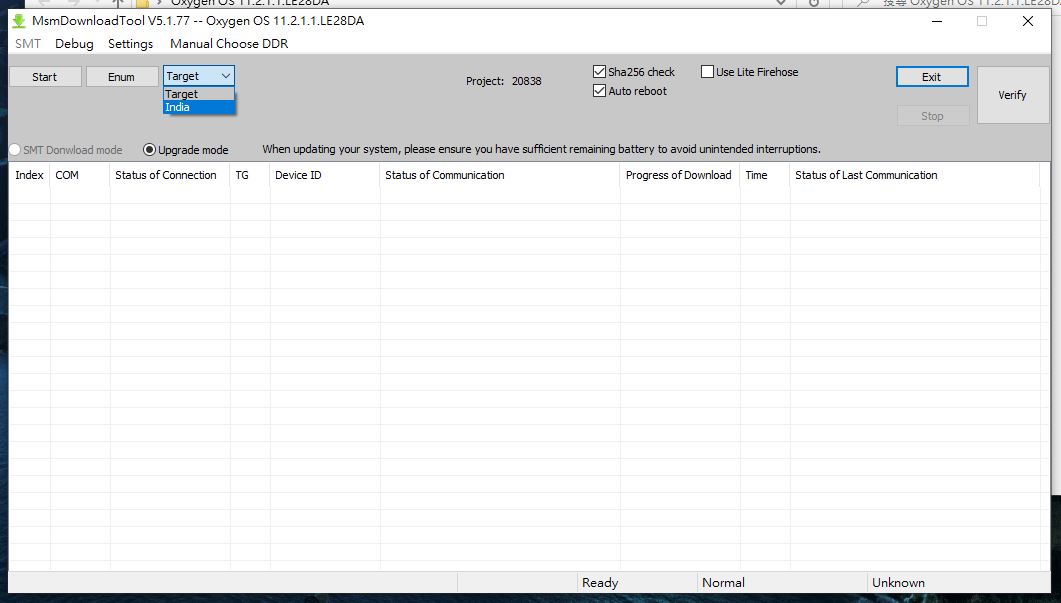Click the Index column header
1061x603 pixels.
point(30,175)
